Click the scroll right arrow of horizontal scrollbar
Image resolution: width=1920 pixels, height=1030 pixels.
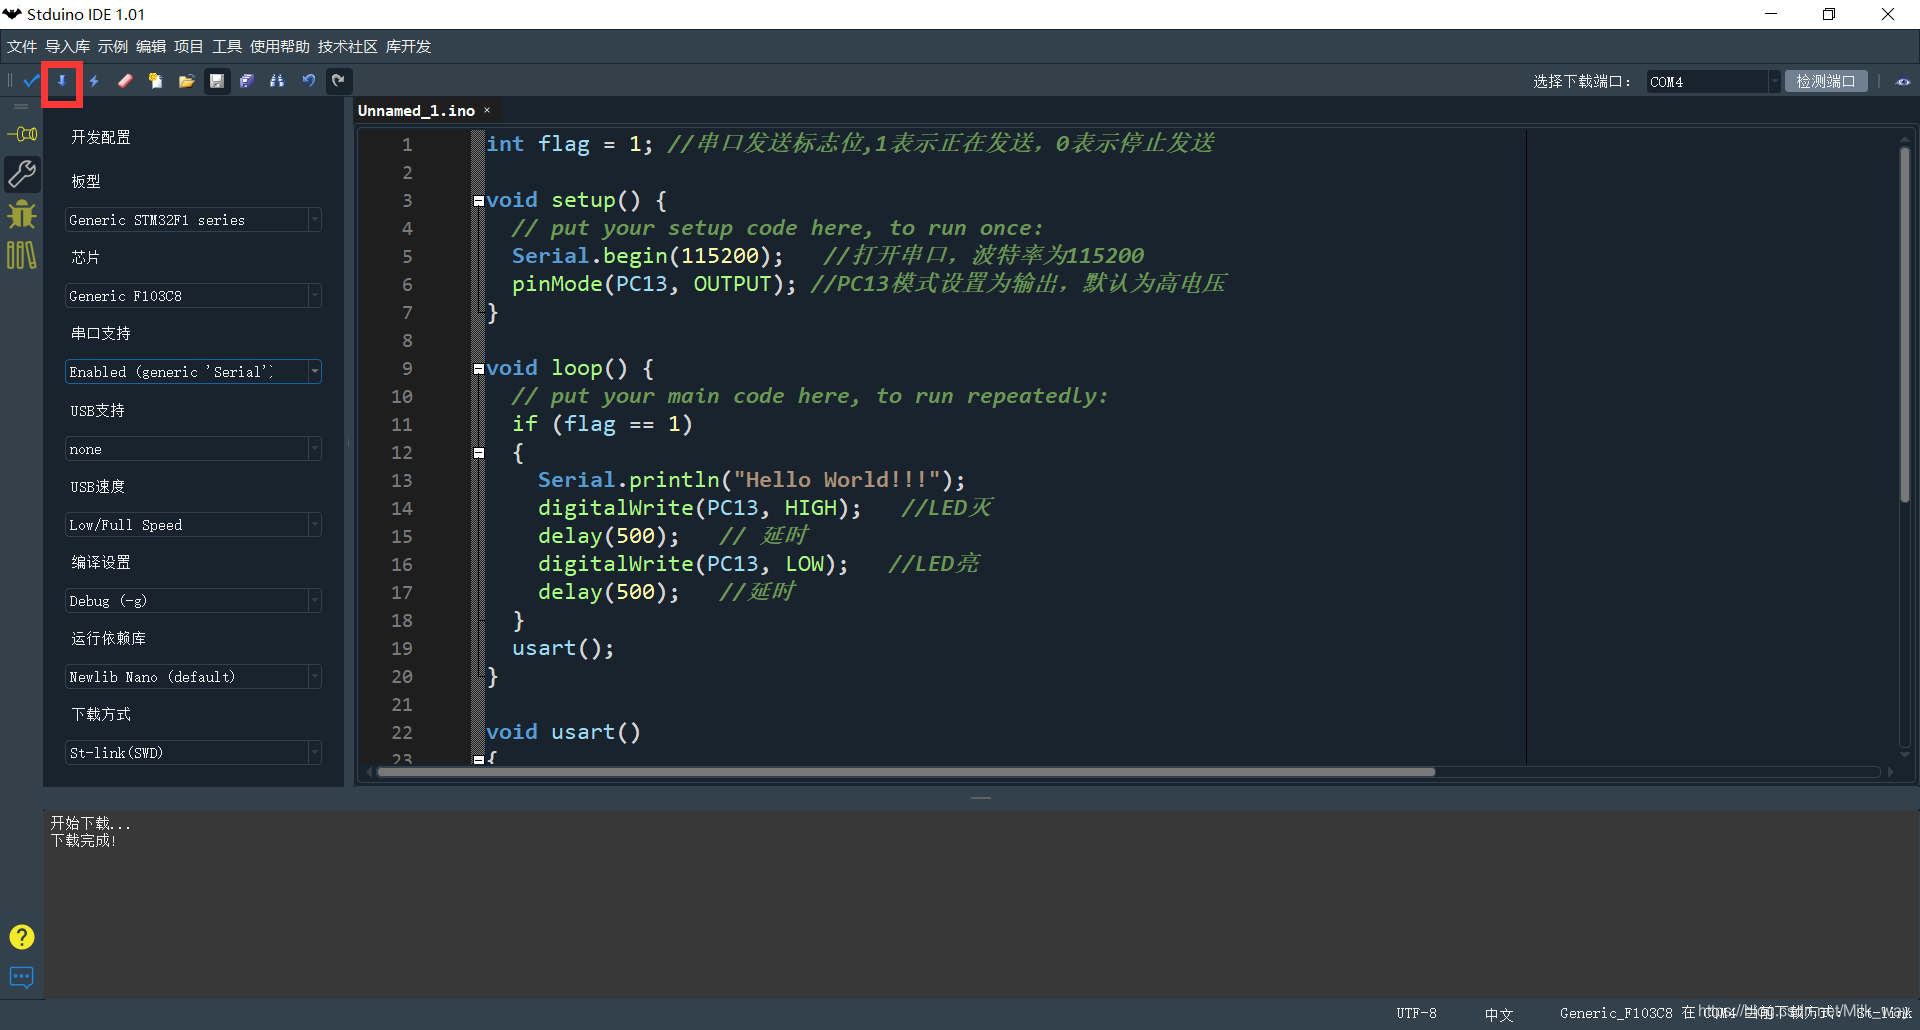pyautogui.click(x=1890, y=772)
